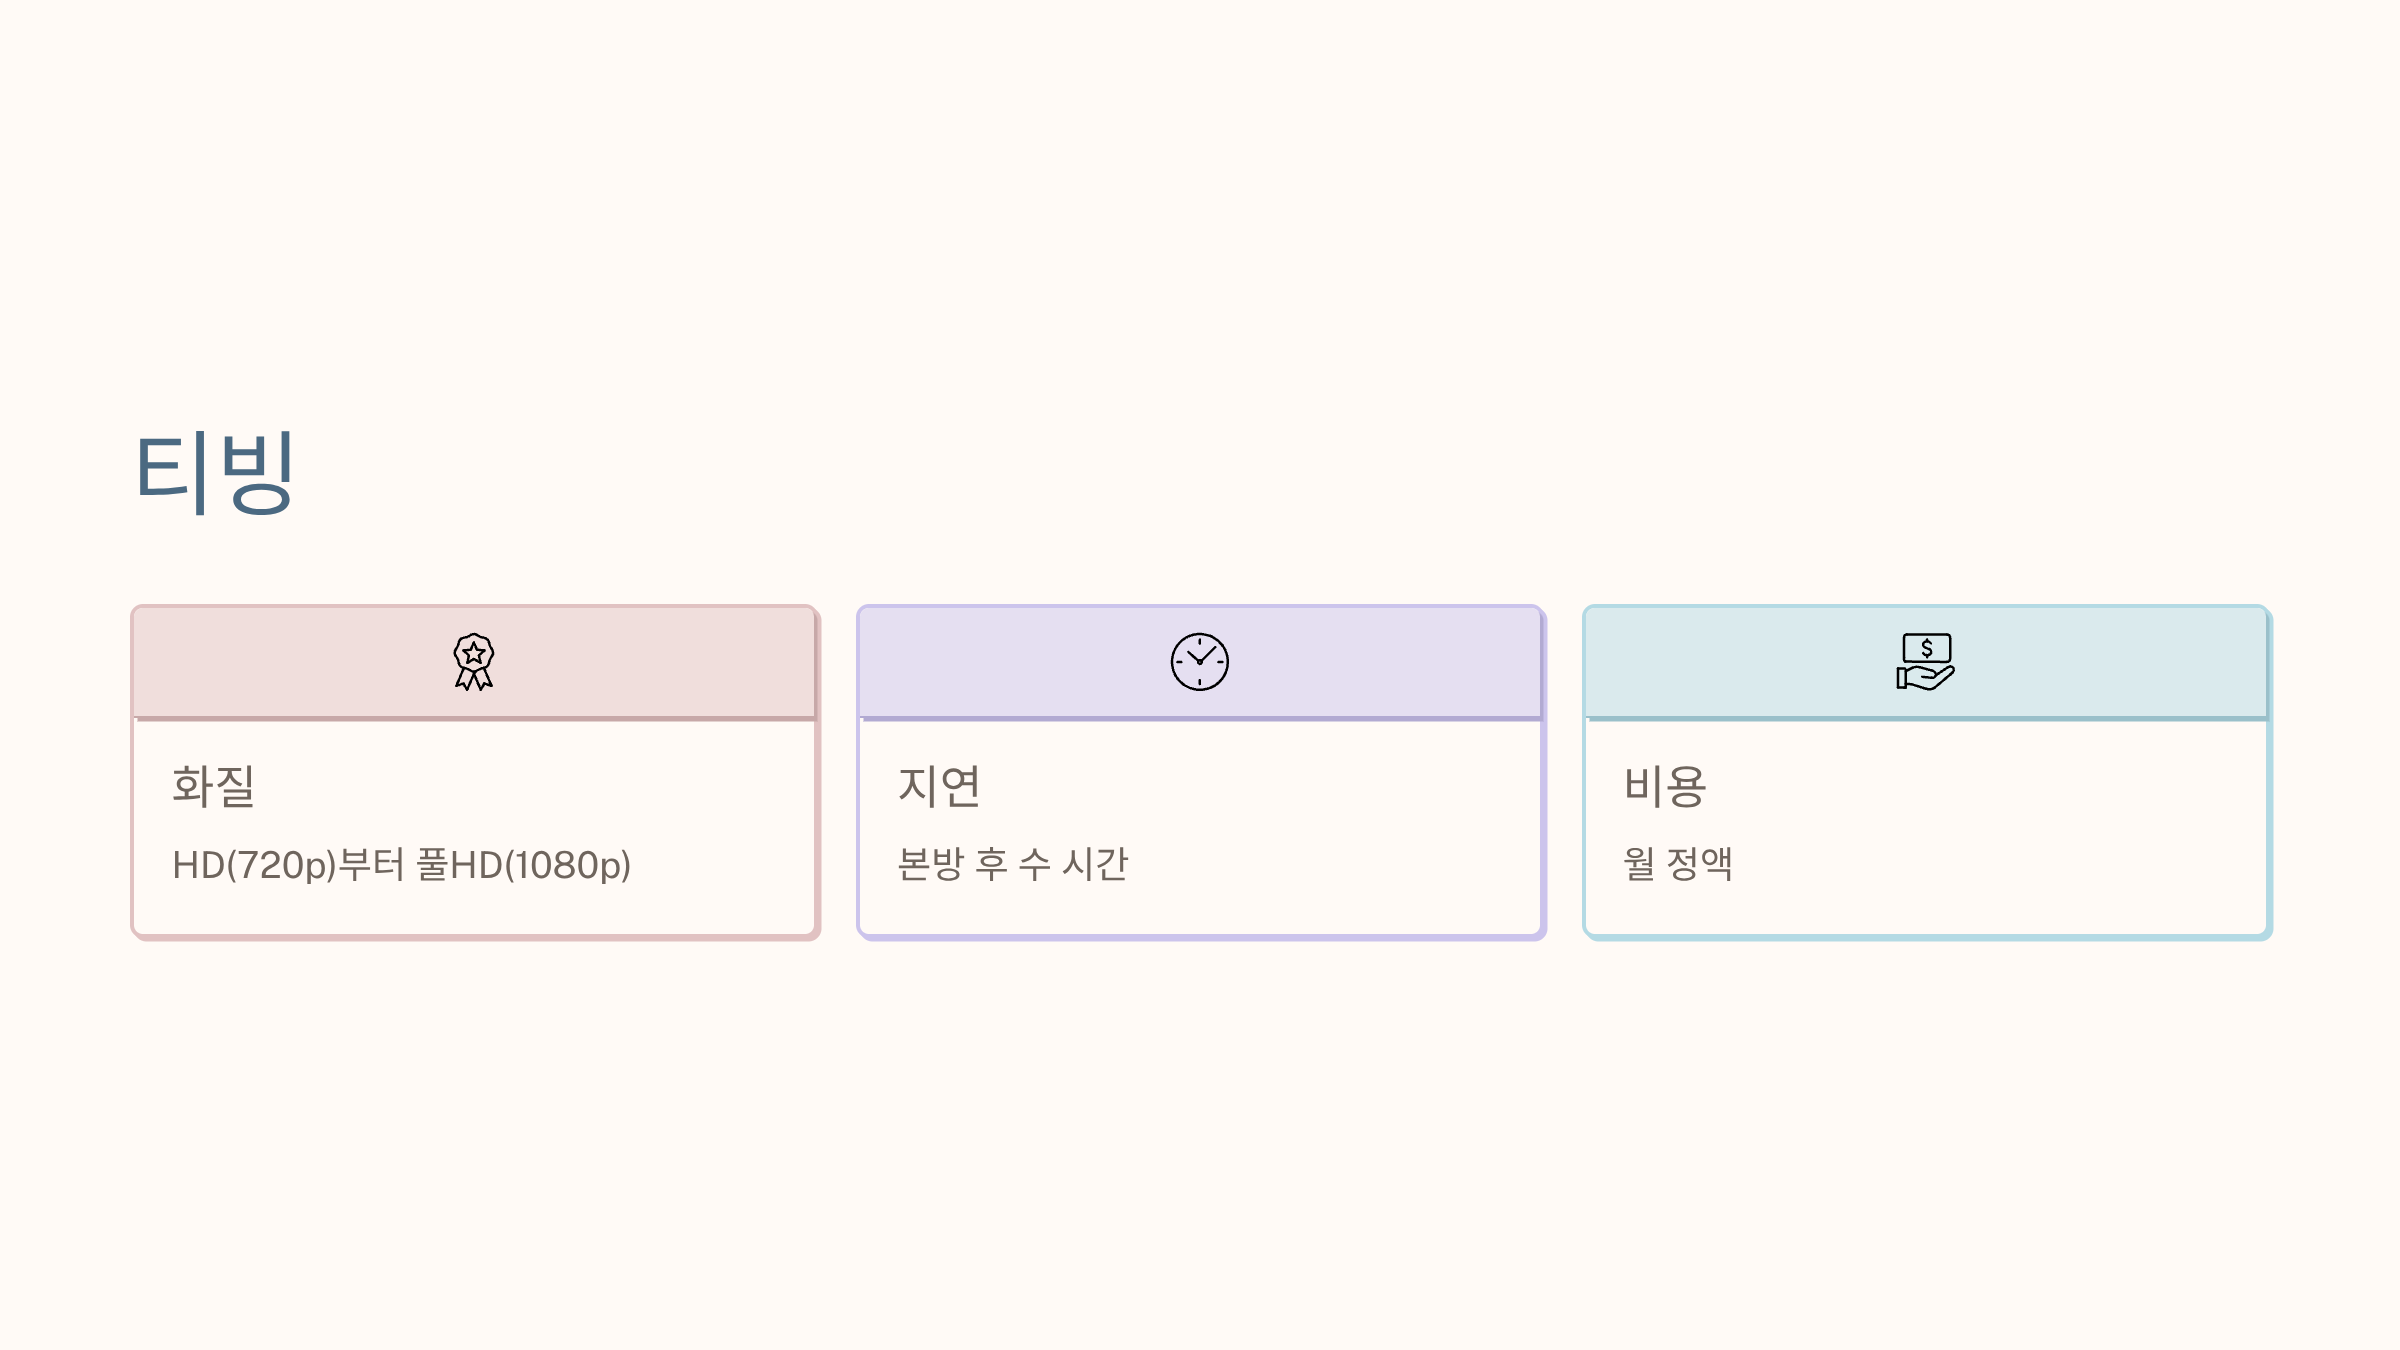This screenshot has width=2400, height=1350.
Task: Click the star inside the award badge
Action: click(x=474, y=654)
